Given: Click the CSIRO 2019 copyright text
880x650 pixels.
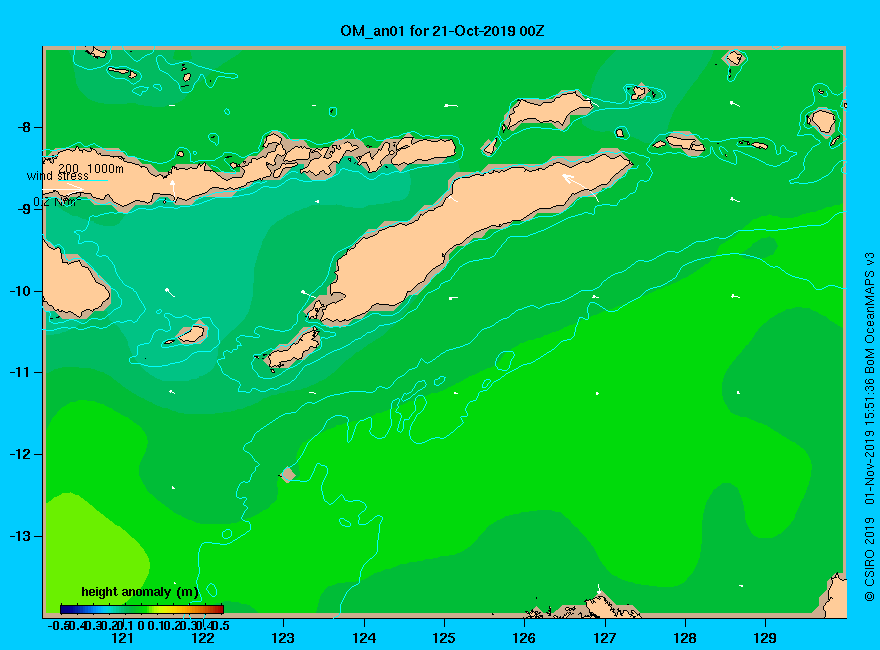Looking at the screenshot, I should (869, 560).
